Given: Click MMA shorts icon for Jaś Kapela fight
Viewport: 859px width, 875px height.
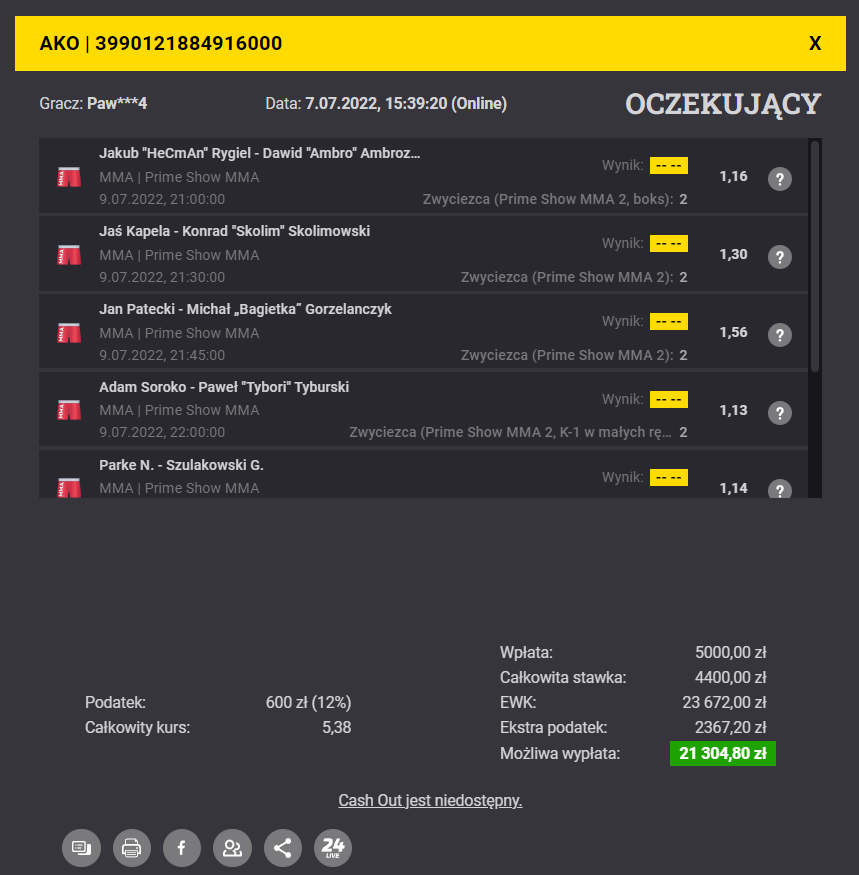Looking at the screenshot, I should [69, 255].
